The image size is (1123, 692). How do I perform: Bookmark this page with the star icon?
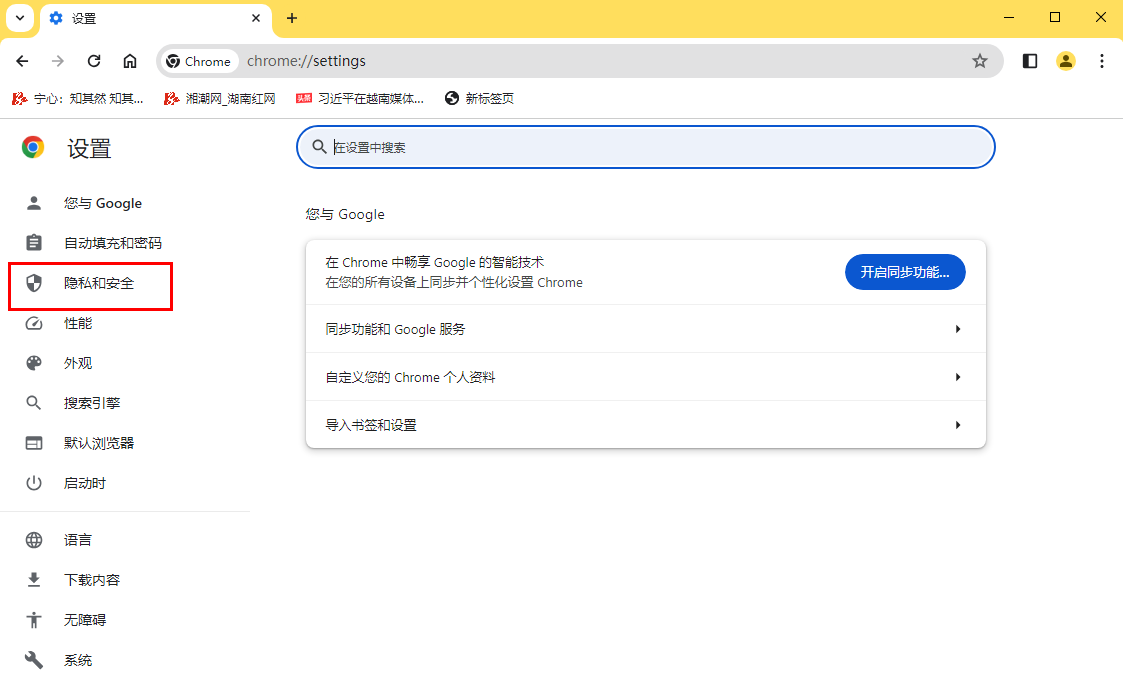(980, 61)
